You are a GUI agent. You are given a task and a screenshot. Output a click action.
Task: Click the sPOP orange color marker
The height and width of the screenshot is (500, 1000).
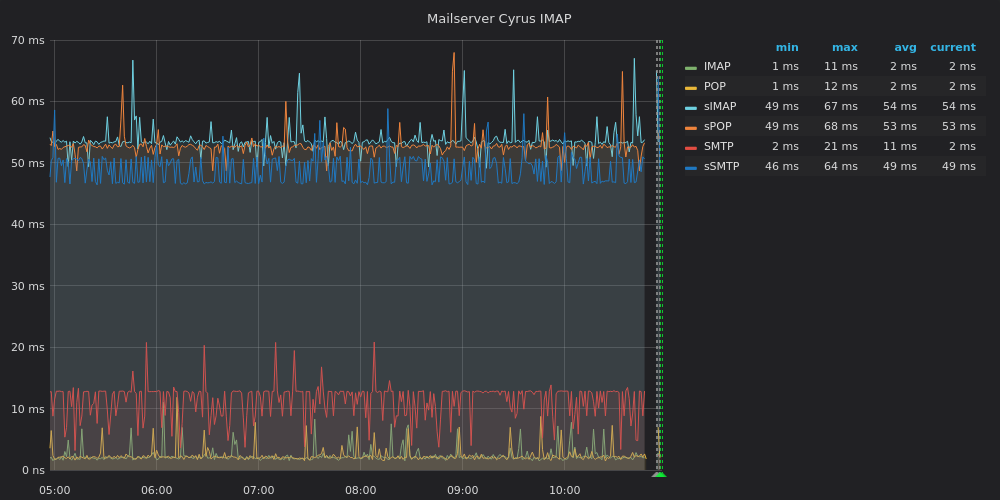tap(691, 127)
